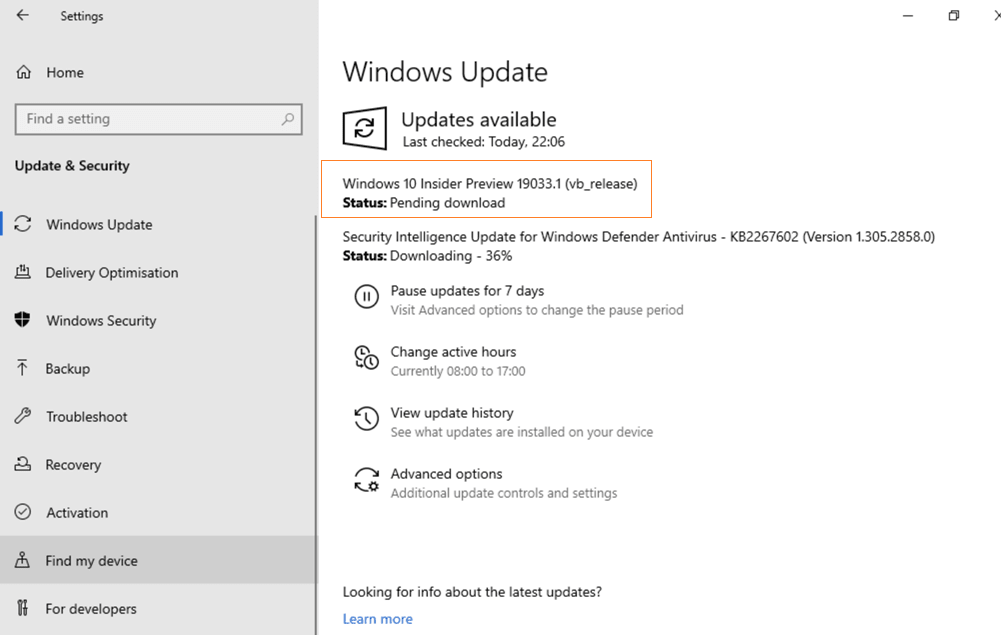Image resolution: width=1001 pixels, height=635 pixels.
Task: Click the Backup arrow icon
Action: click(22, 368)
